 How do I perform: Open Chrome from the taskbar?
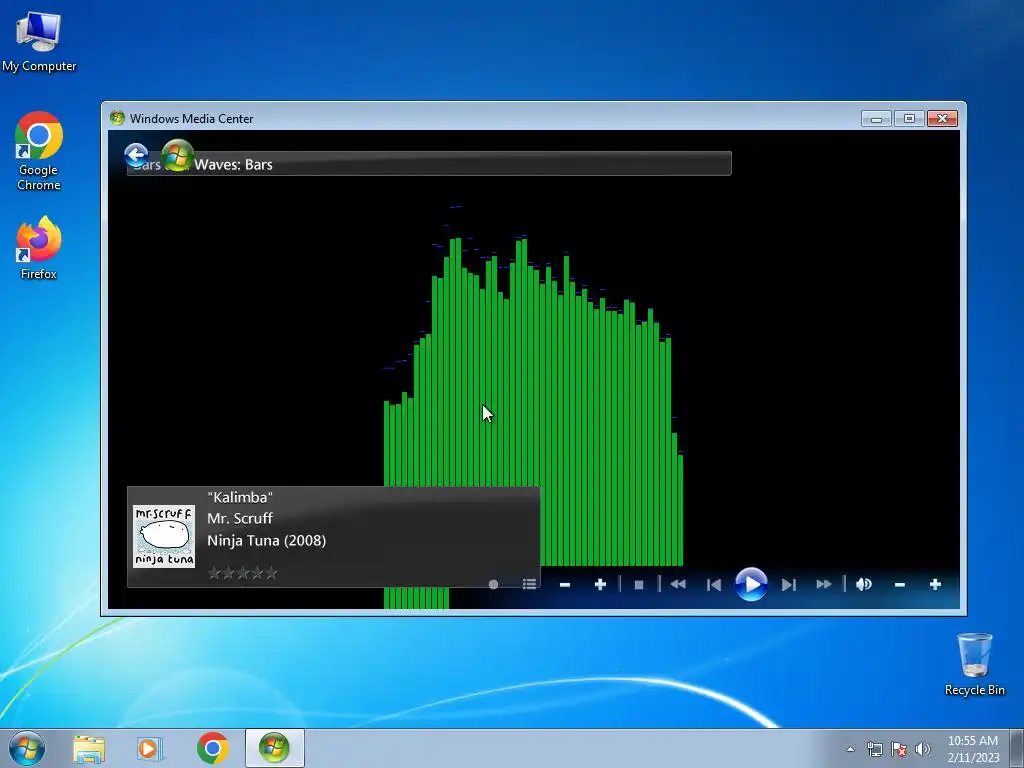[212, 748]
